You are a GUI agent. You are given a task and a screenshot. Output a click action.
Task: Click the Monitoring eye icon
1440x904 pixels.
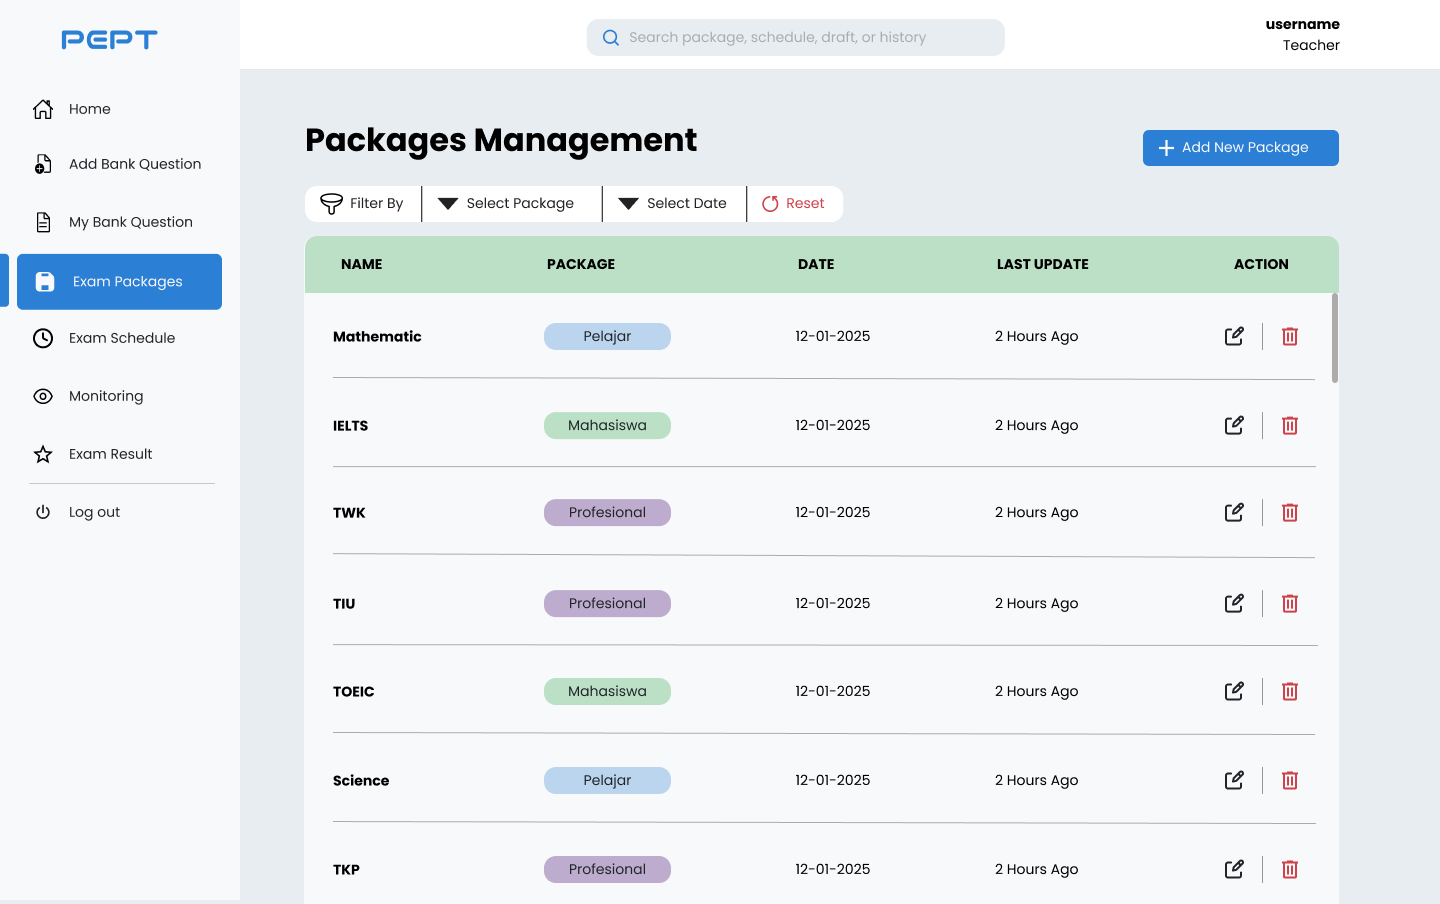pos(43,396)
